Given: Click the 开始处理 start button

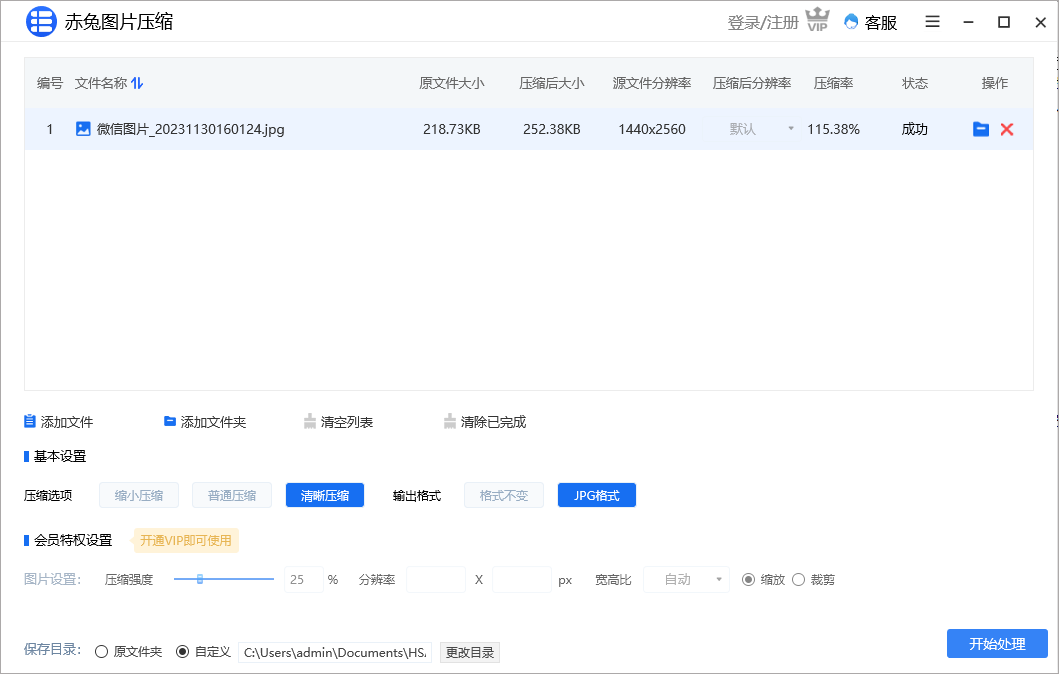Looking at the screenshot, I should click(996, 643).
